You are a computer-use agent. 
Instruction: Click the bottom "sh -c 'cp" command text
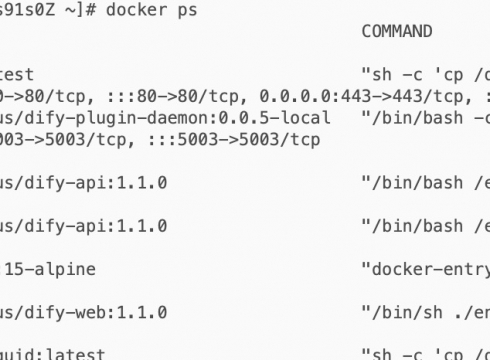point(426,354)
